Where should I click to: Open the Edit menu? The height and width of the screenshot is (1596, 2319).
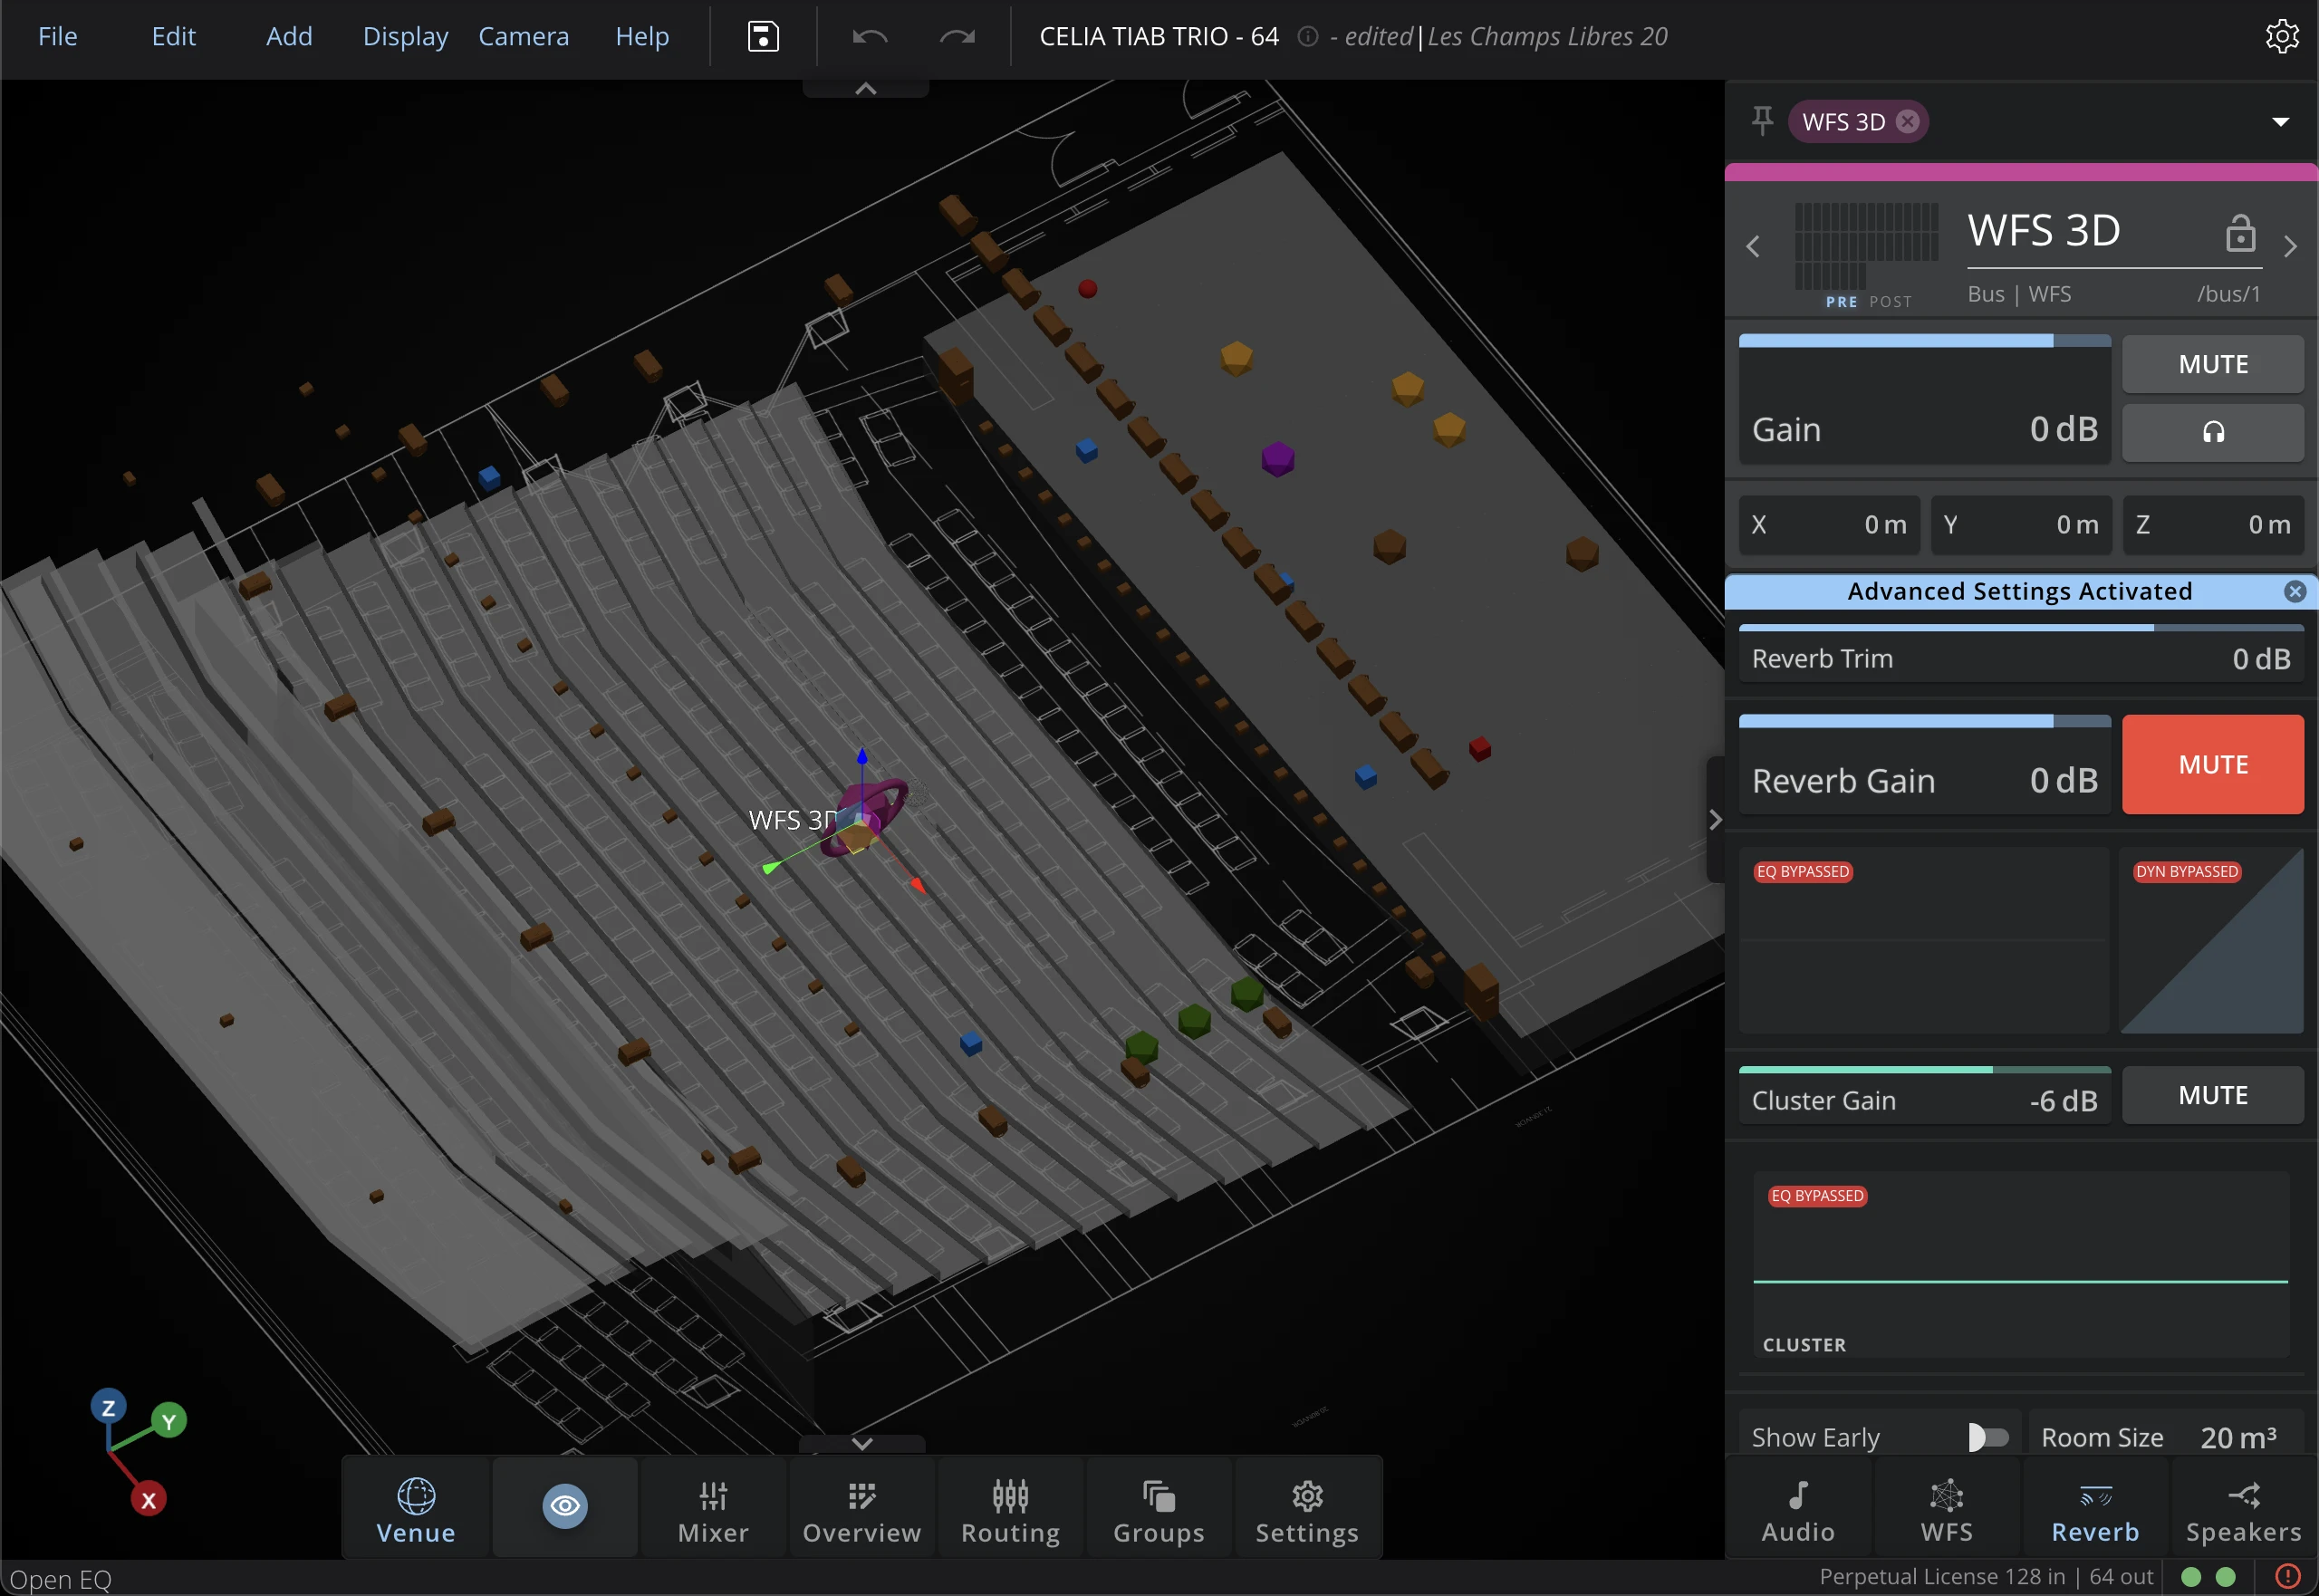click(x=173, y=37)
